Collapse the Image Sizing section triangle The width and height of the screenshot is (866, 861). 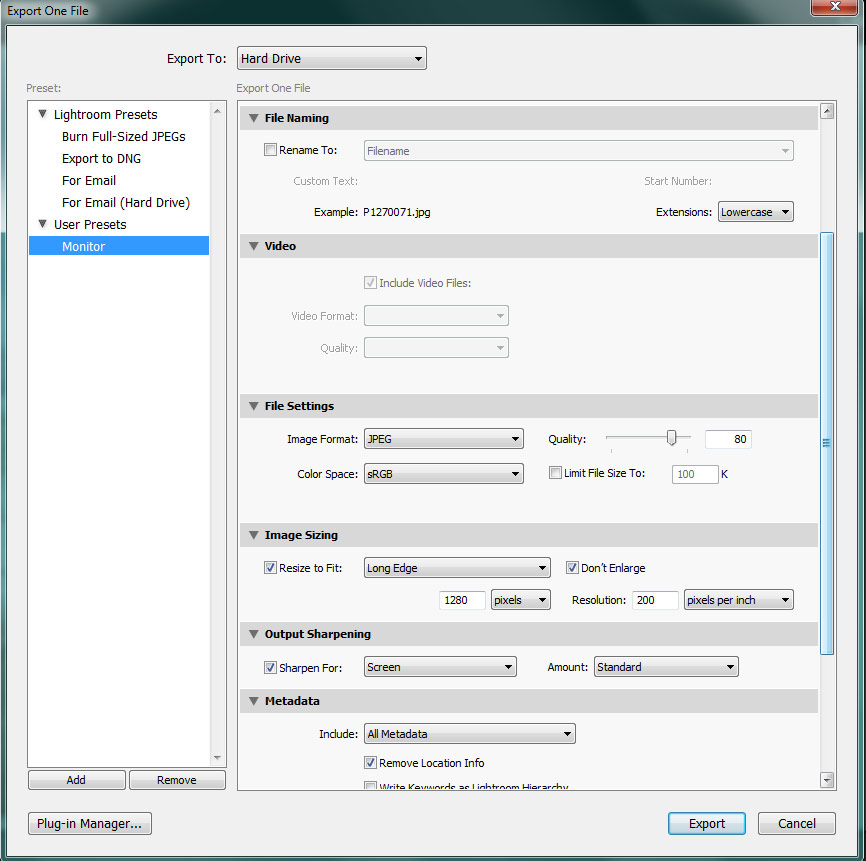click(252, 535)
